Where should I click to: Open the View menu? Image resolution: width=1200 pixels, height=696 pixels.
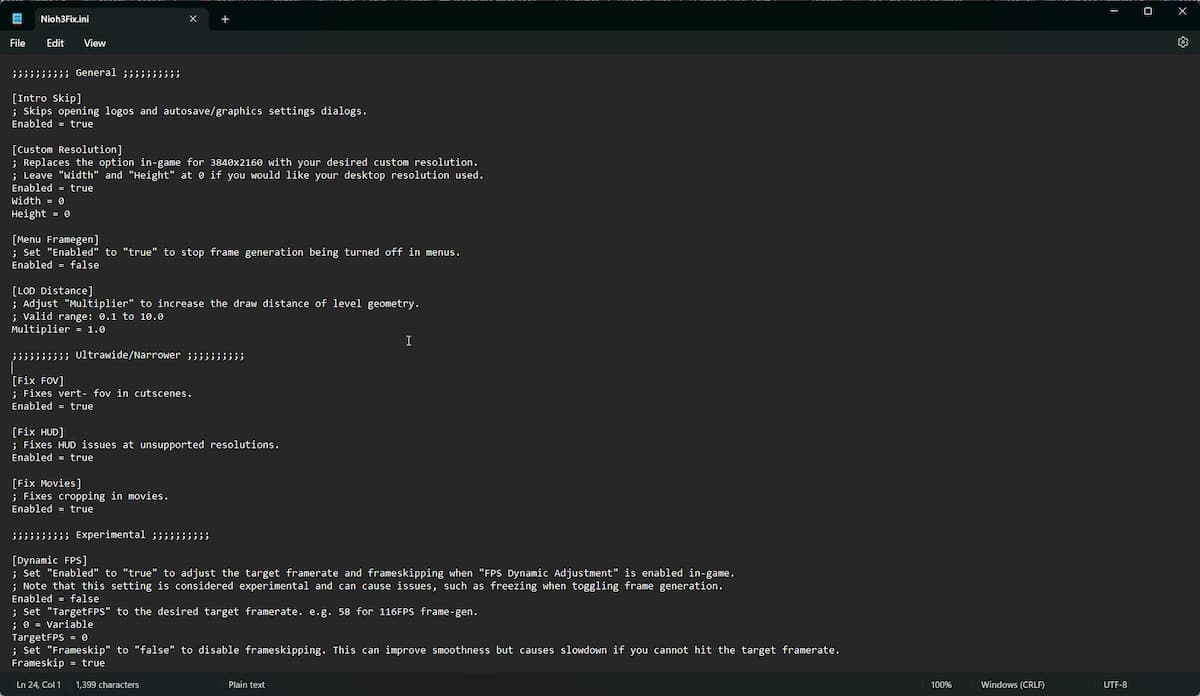click(x=95, y=43)
